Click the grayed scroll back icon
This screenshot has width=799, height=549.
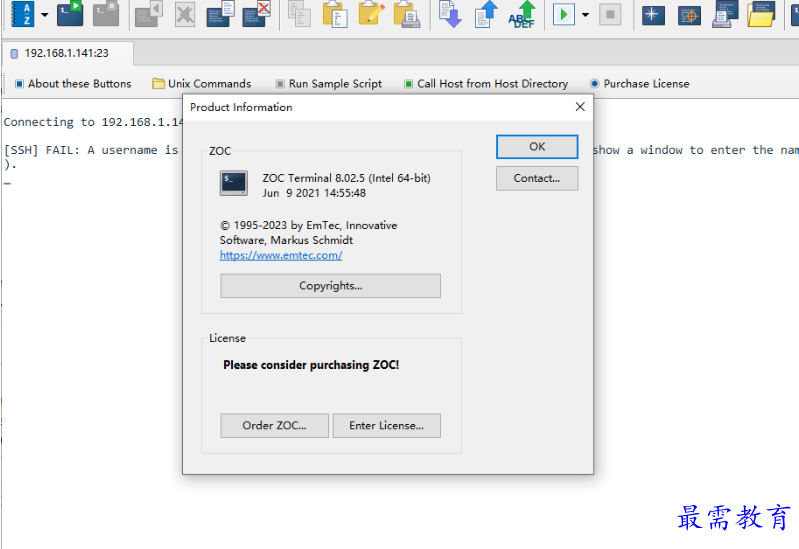[149, 14]
